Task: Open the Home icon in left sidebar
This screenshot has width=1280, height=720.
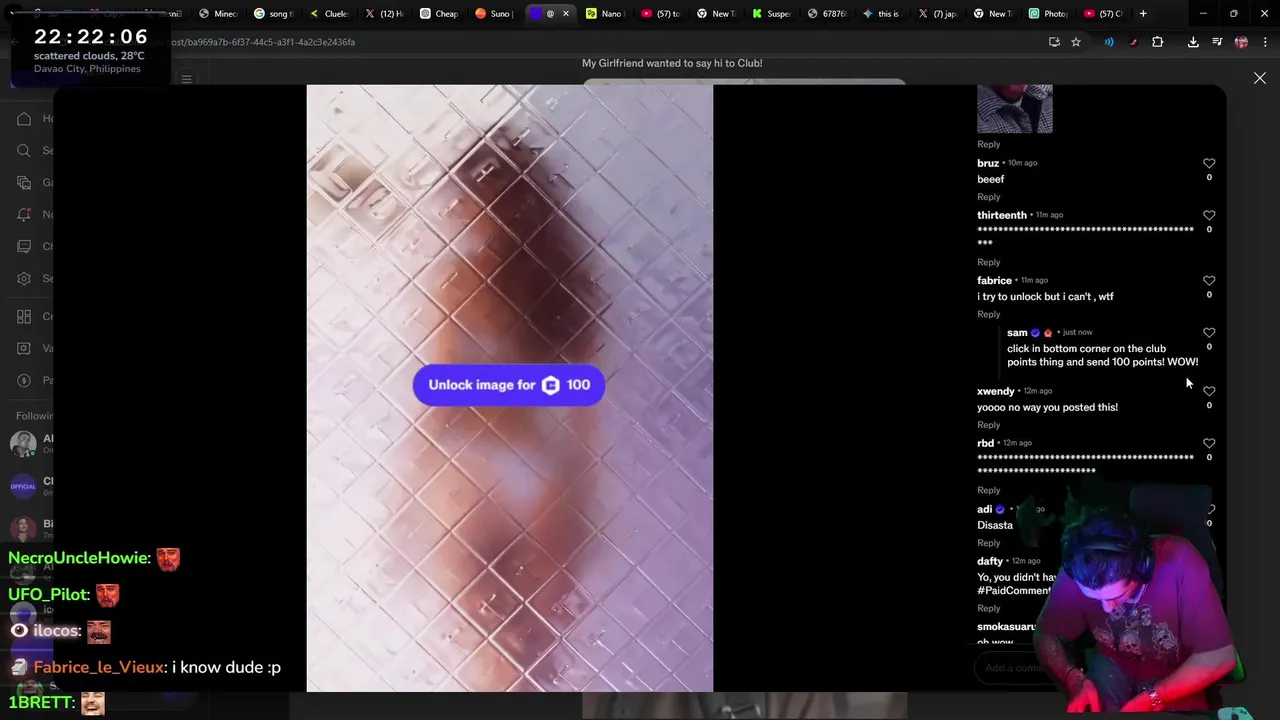Action: [24, 119]
